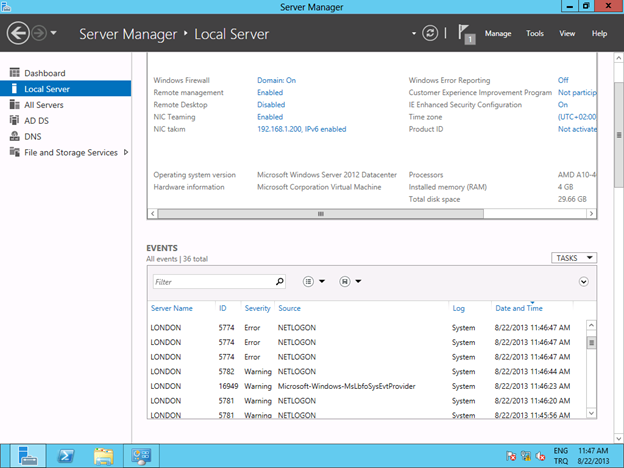Viewport: 624px width, 468px height.
Task: Open the Manage menu
Action: tap(498, 33)
